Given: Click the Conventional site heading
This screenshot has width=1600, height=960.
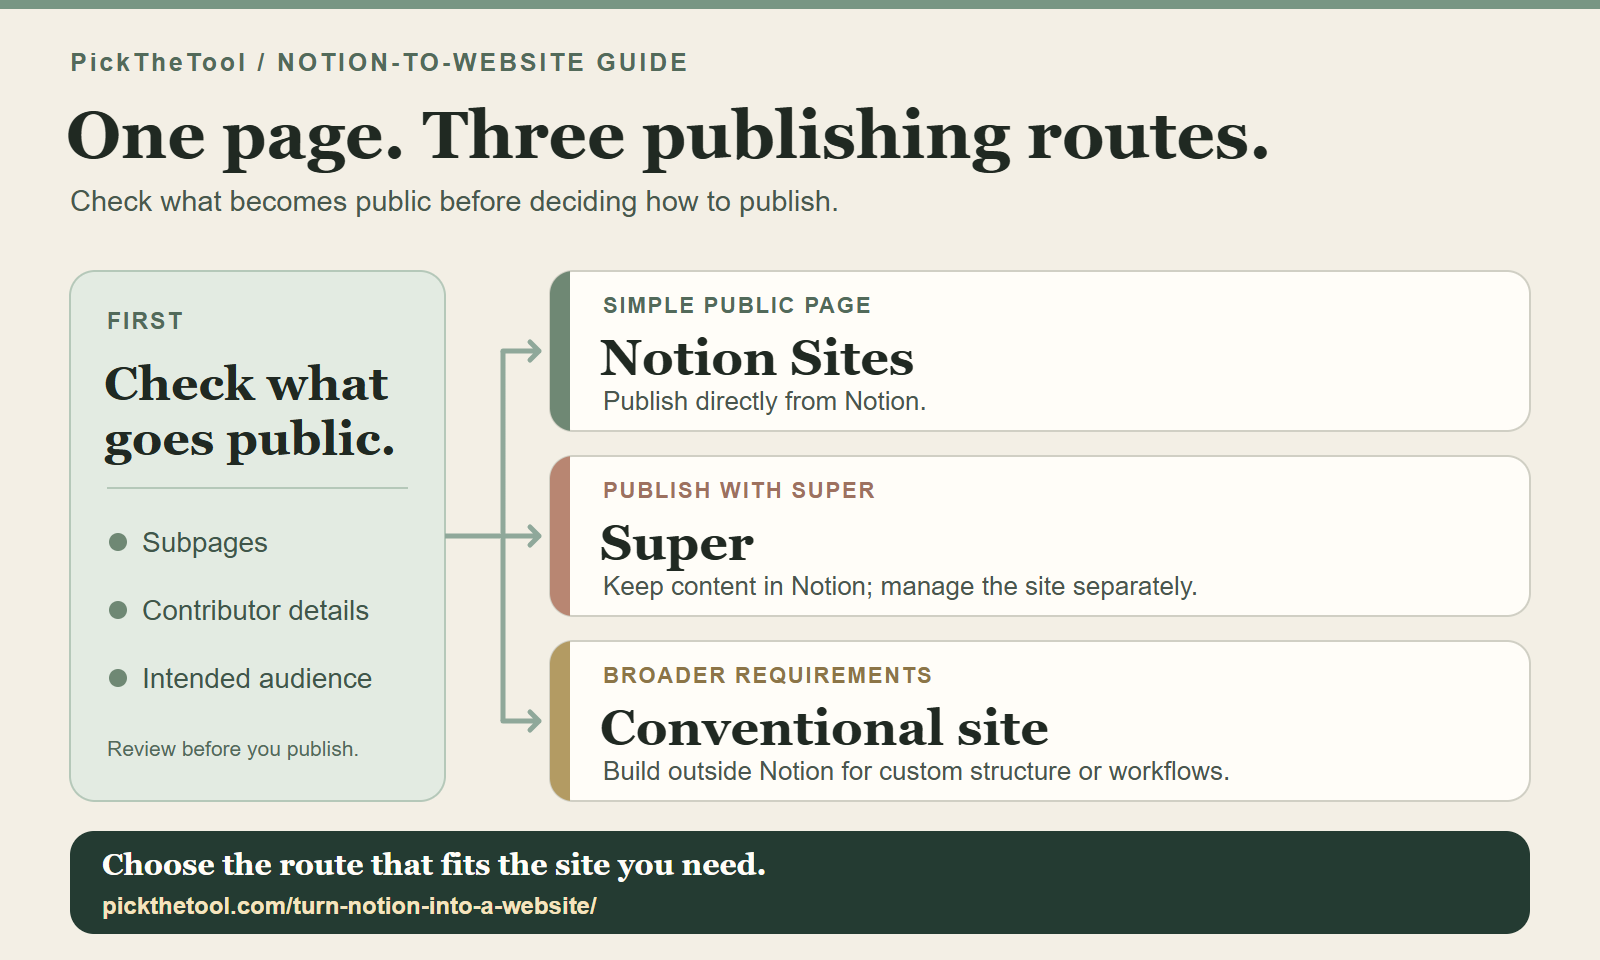Looking at the screenshot, I should pyautogui.click(x=825, y=728).
